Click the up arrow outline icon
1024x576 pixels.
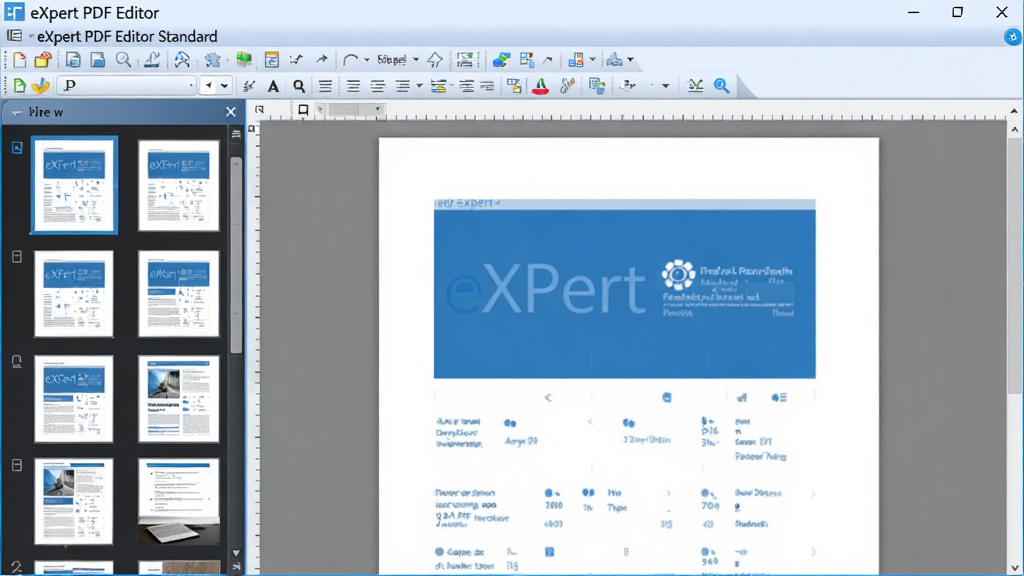435,60
